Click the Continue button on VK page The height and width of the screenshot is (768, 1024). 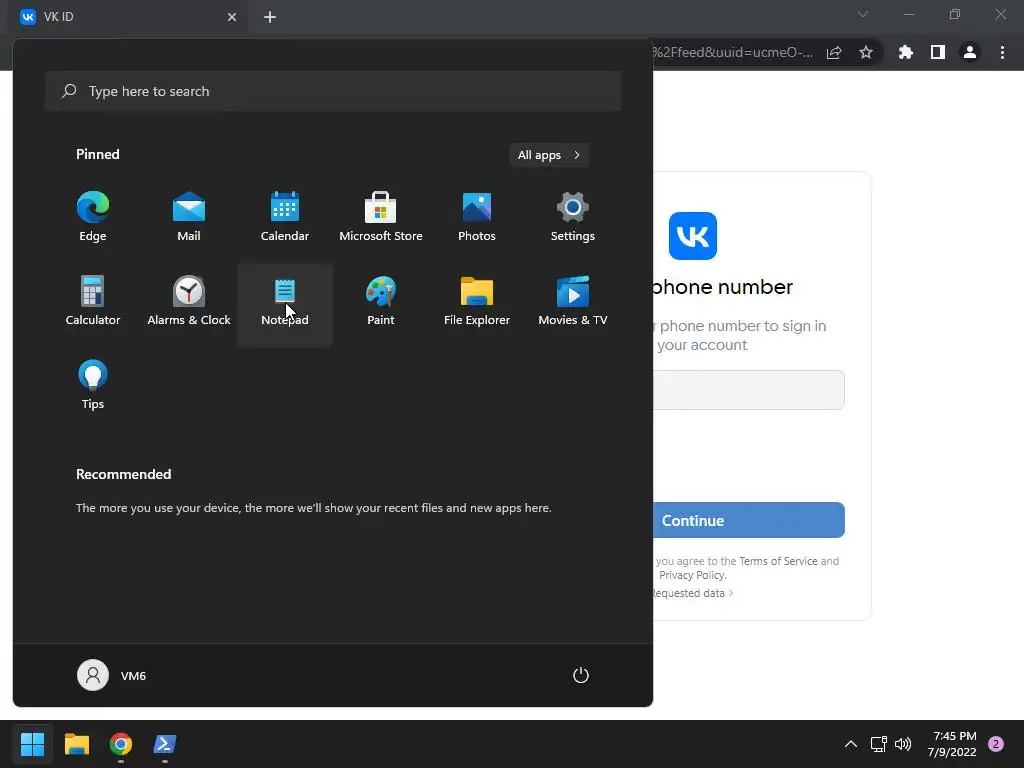coord(748,520)
